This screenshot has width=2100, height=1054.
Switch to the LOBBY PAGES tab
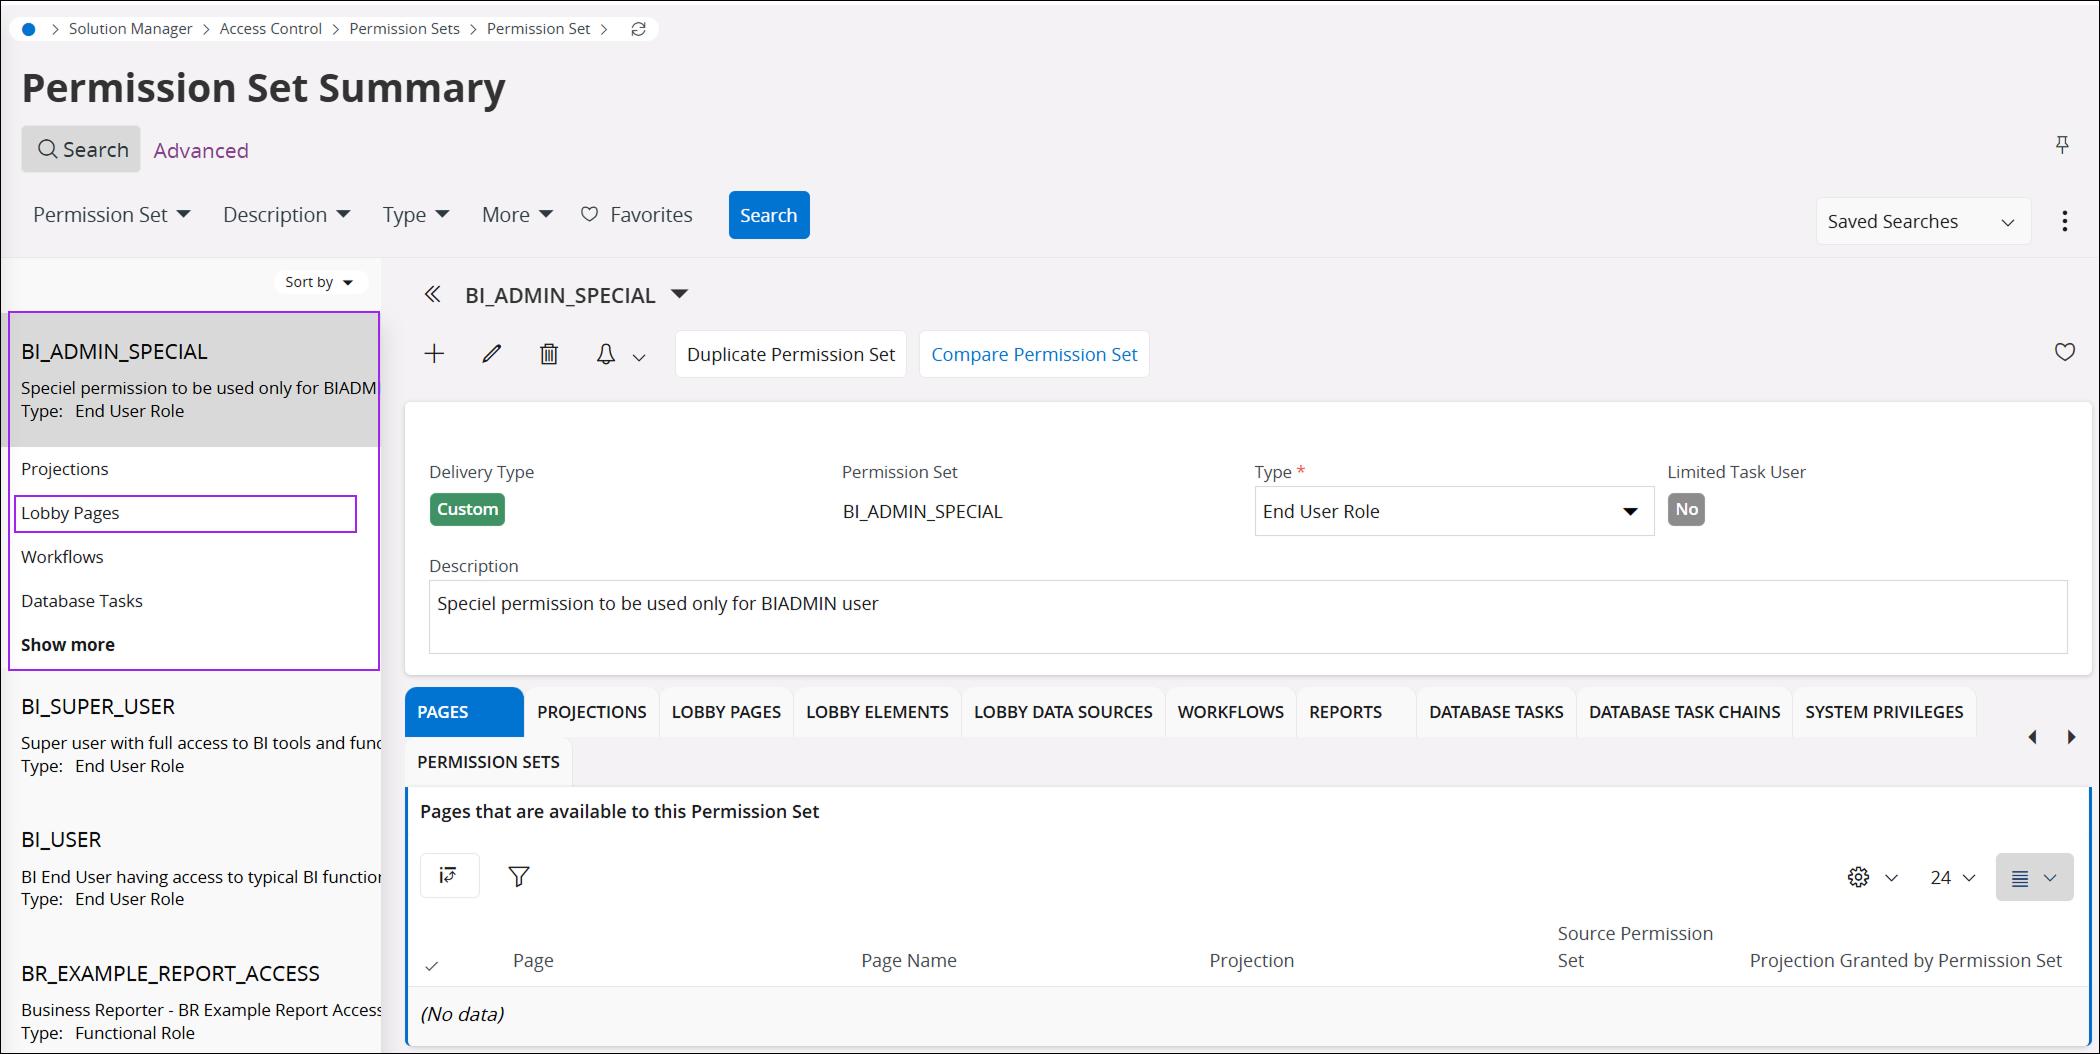click(x=726, y=712)
